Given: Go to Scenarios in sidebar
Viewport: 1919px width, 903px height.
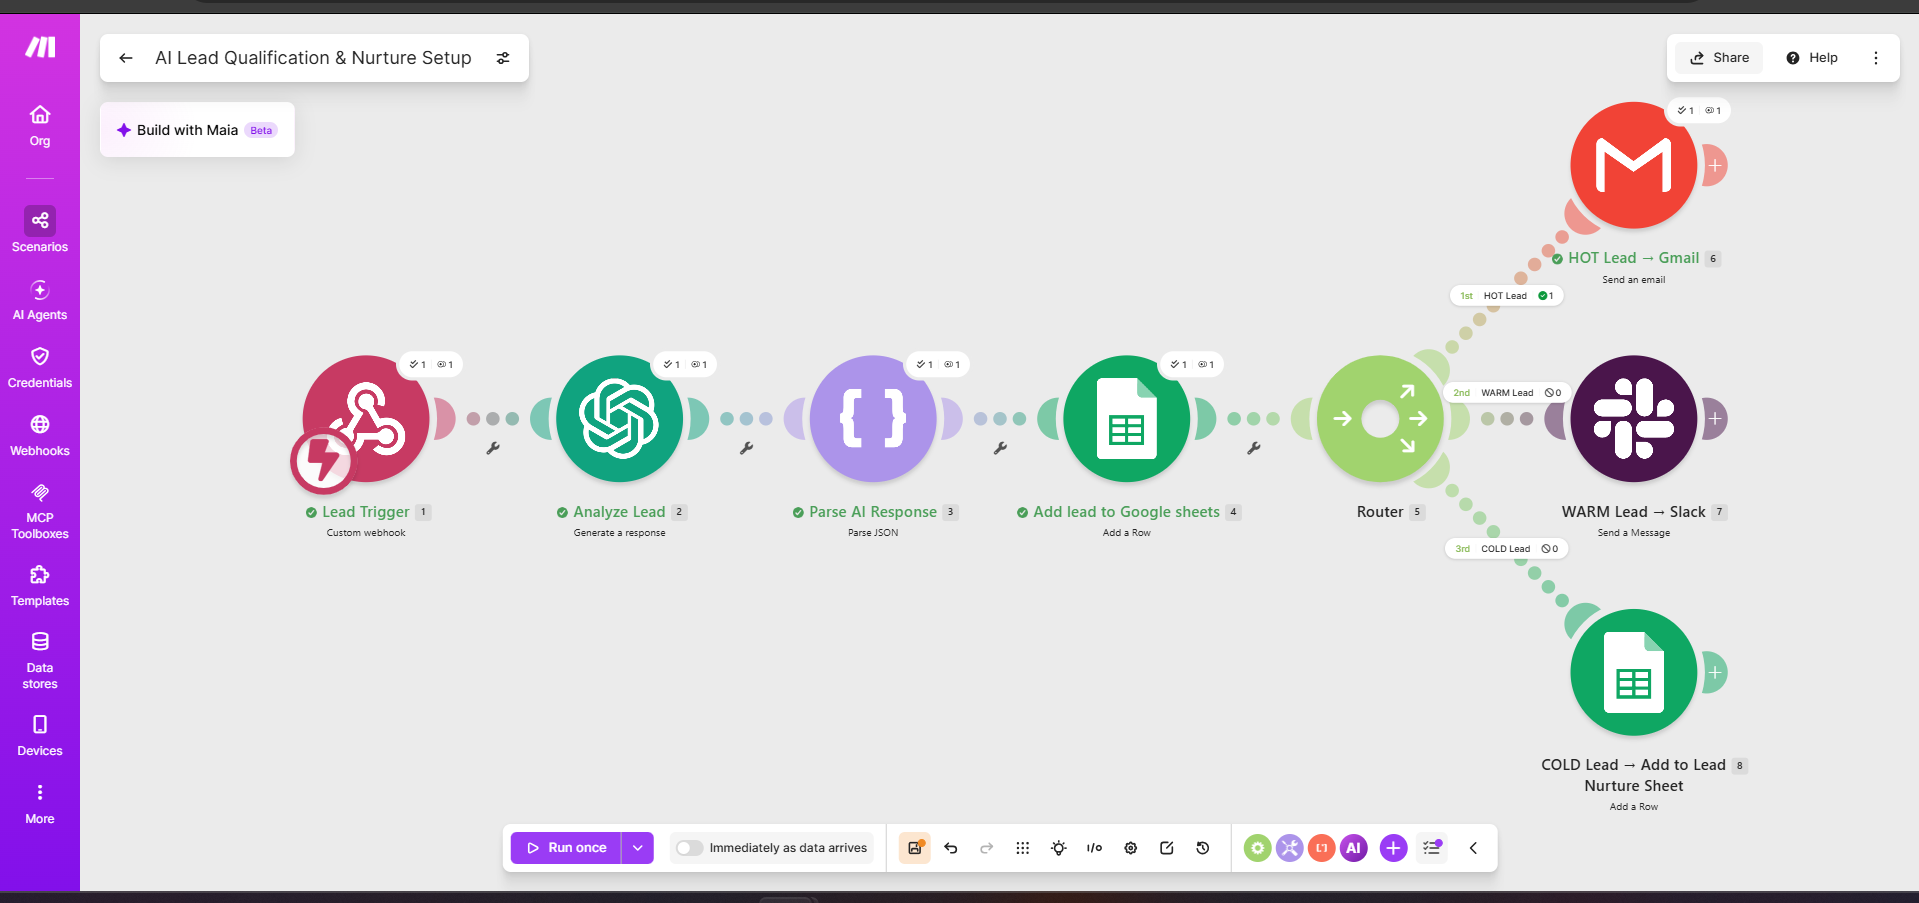Looking at the screenshot, I should 40,230.
